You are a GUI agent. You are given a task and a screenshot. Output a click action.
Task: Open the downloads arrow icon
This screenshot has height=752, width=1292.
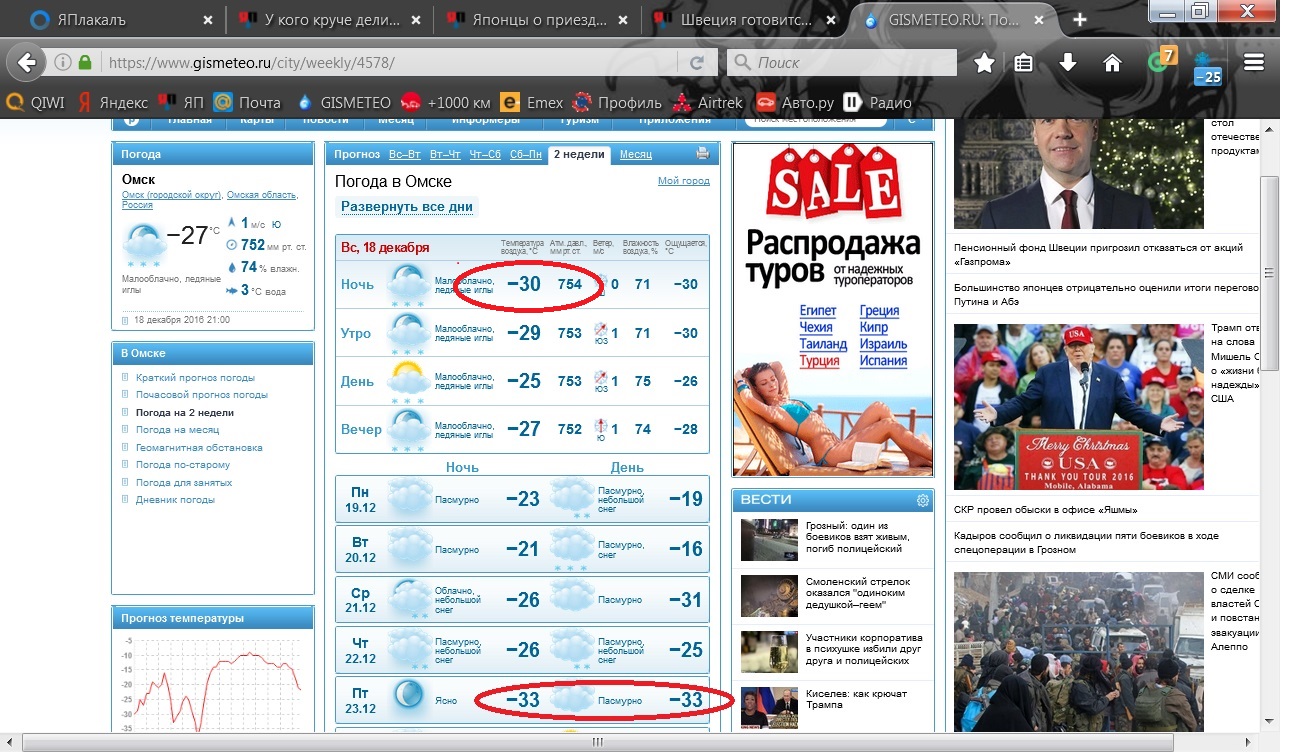click(1067, 62)
